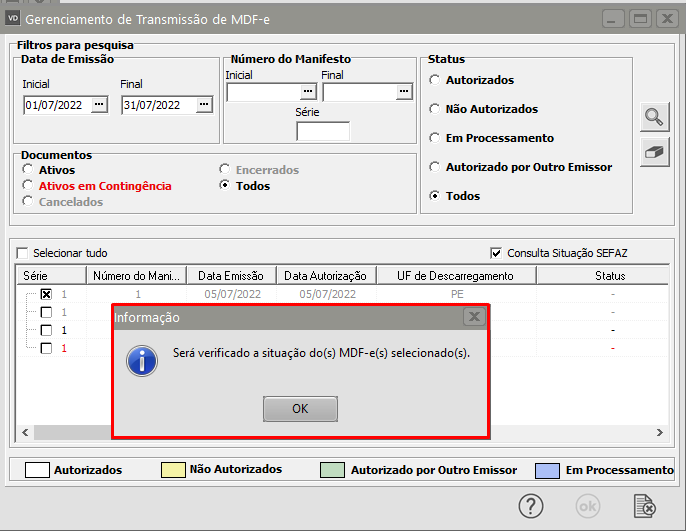Select Não Autorizados status radio button
The image size is (686, 531).
[x=434, y=108]
